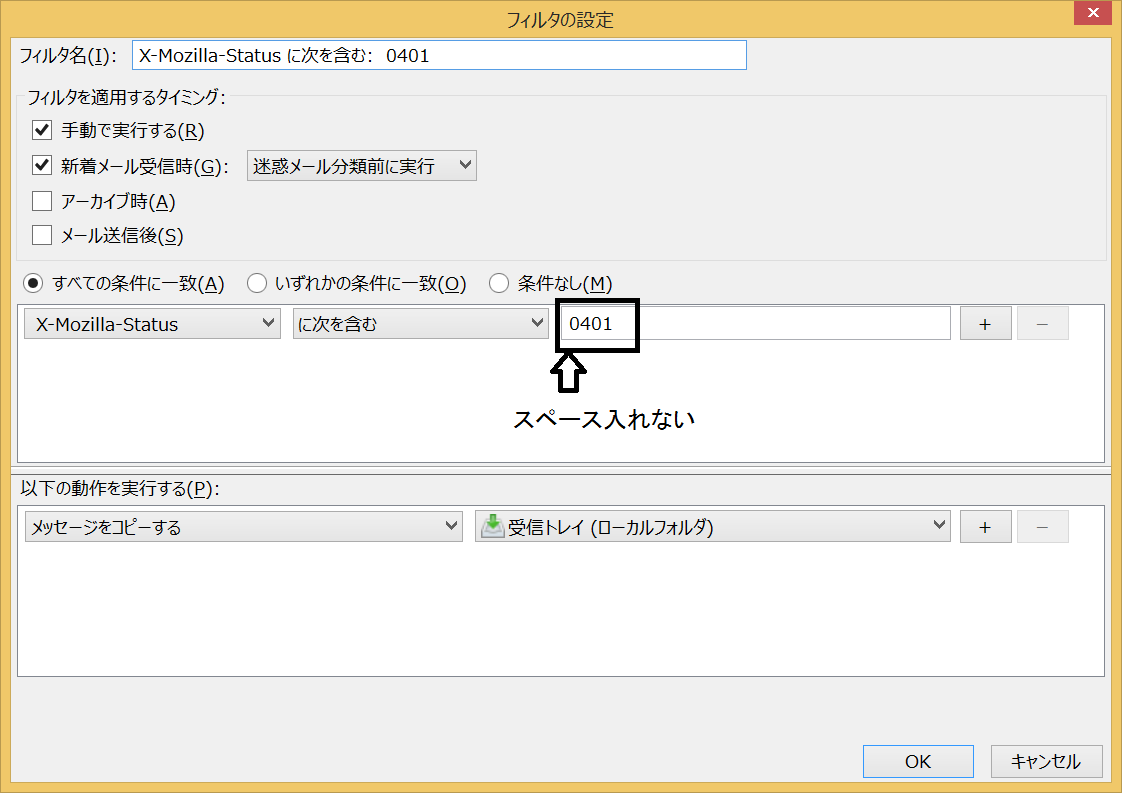
Task: Cancel the dialog with キャンセル button
Action: click(1046, 762)
